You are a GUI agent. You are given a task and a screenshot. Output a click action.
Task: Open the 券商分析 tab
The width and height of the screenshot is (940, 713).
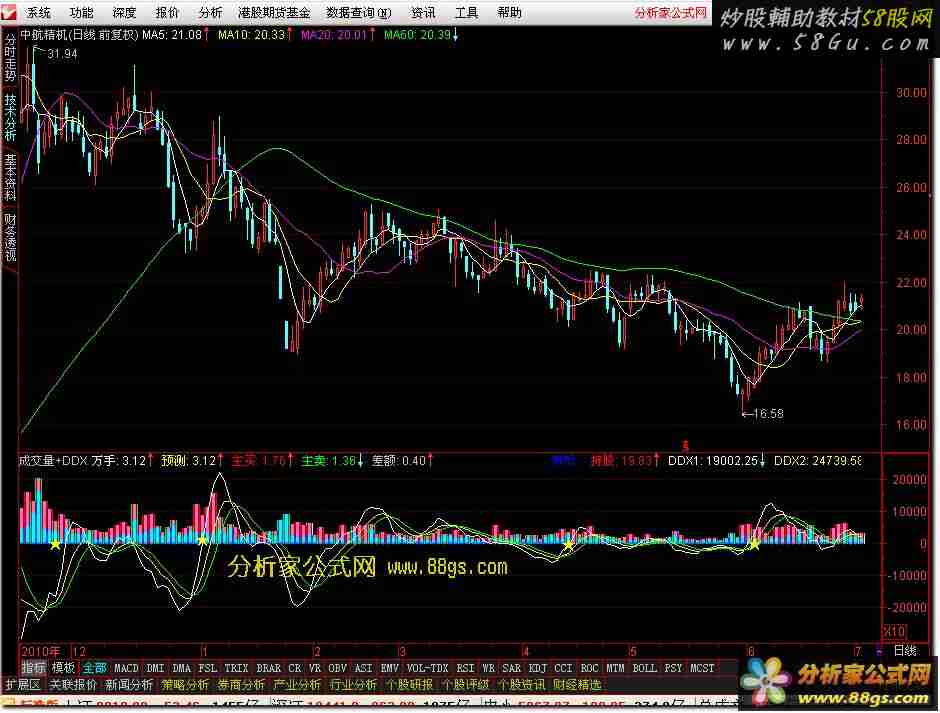pyautogui.click(x=241, y=684)
